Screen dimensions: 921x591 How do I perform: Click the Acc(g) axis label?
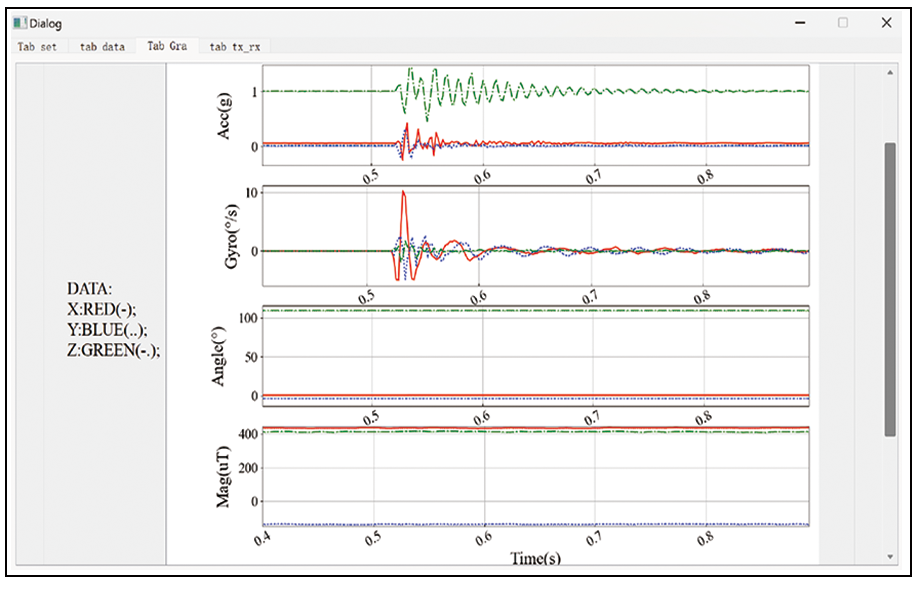tap(224, 116)
